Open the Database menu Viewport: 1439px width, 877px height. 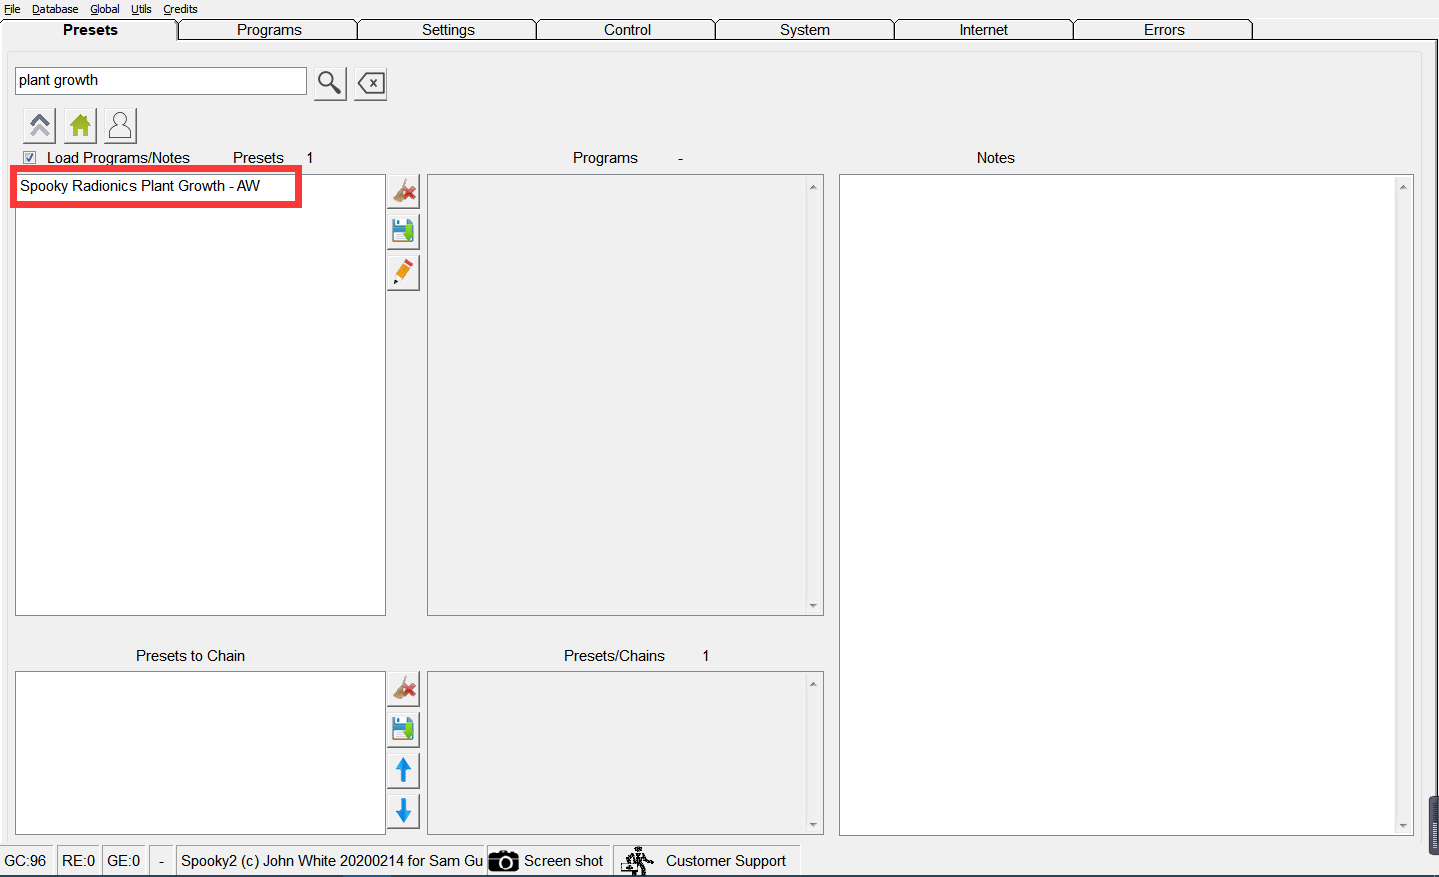[x=55, y=9]
